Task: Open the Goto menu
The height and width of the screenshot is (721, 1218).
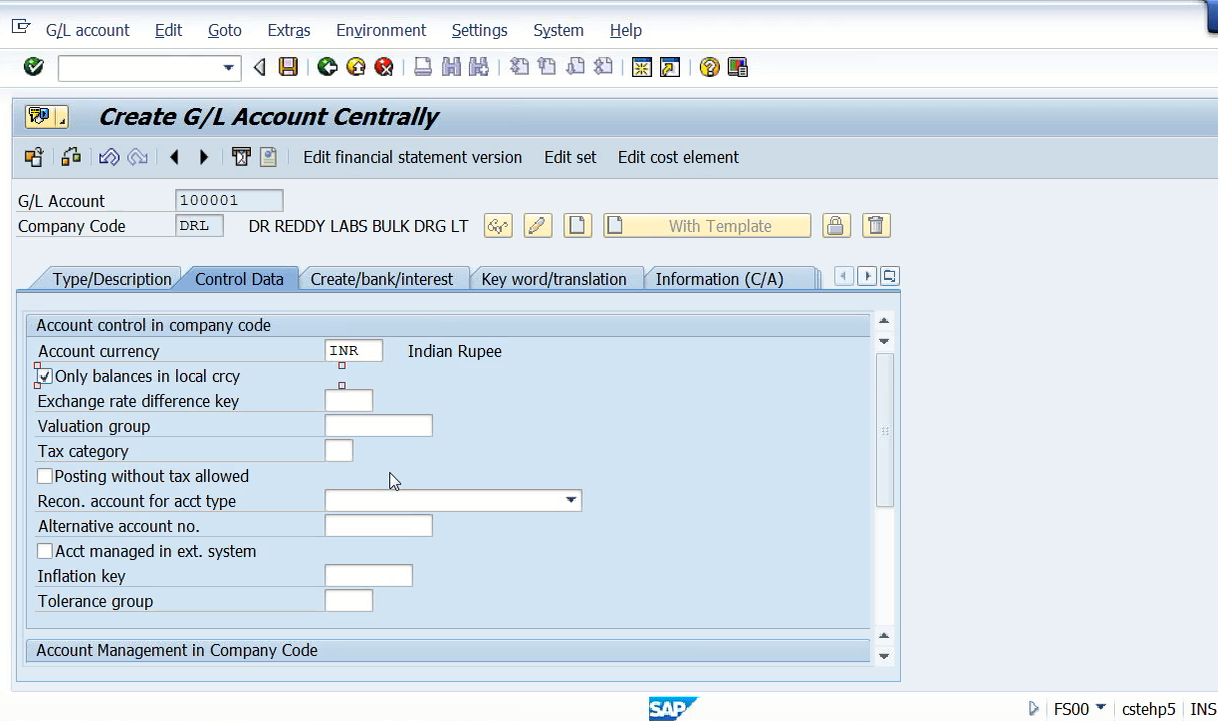Action: point(225,30)
